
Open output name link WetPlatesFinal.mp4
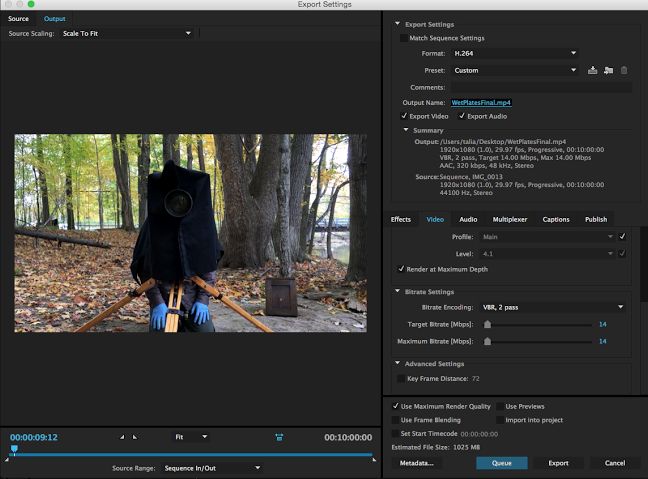pyautogui.click(x=480, y=102)
